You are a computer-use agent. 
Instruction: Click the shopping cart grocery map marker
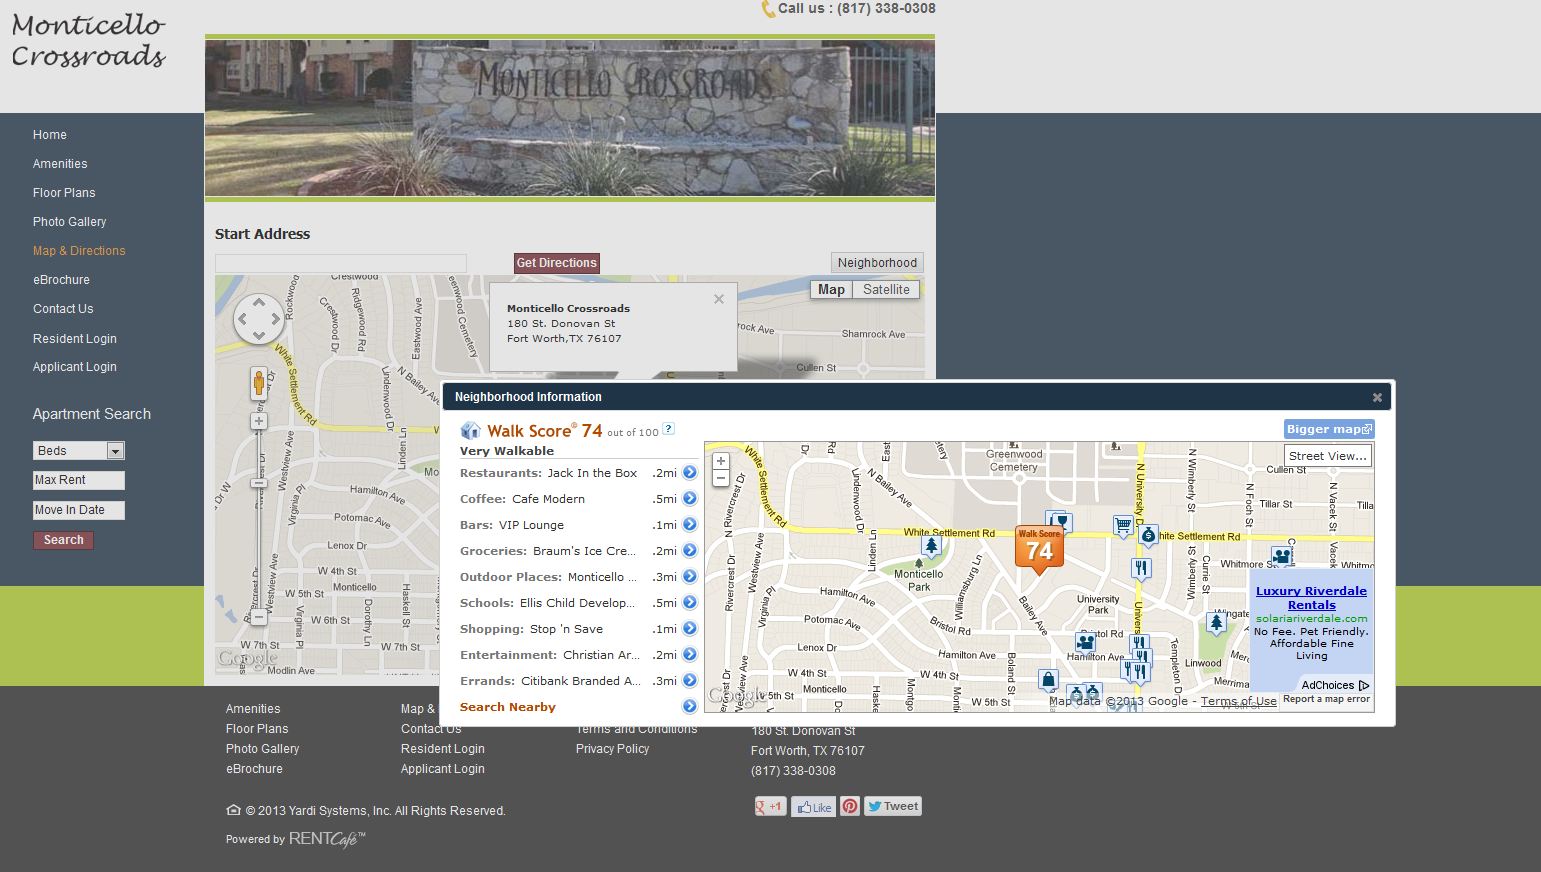[1123, 526]
